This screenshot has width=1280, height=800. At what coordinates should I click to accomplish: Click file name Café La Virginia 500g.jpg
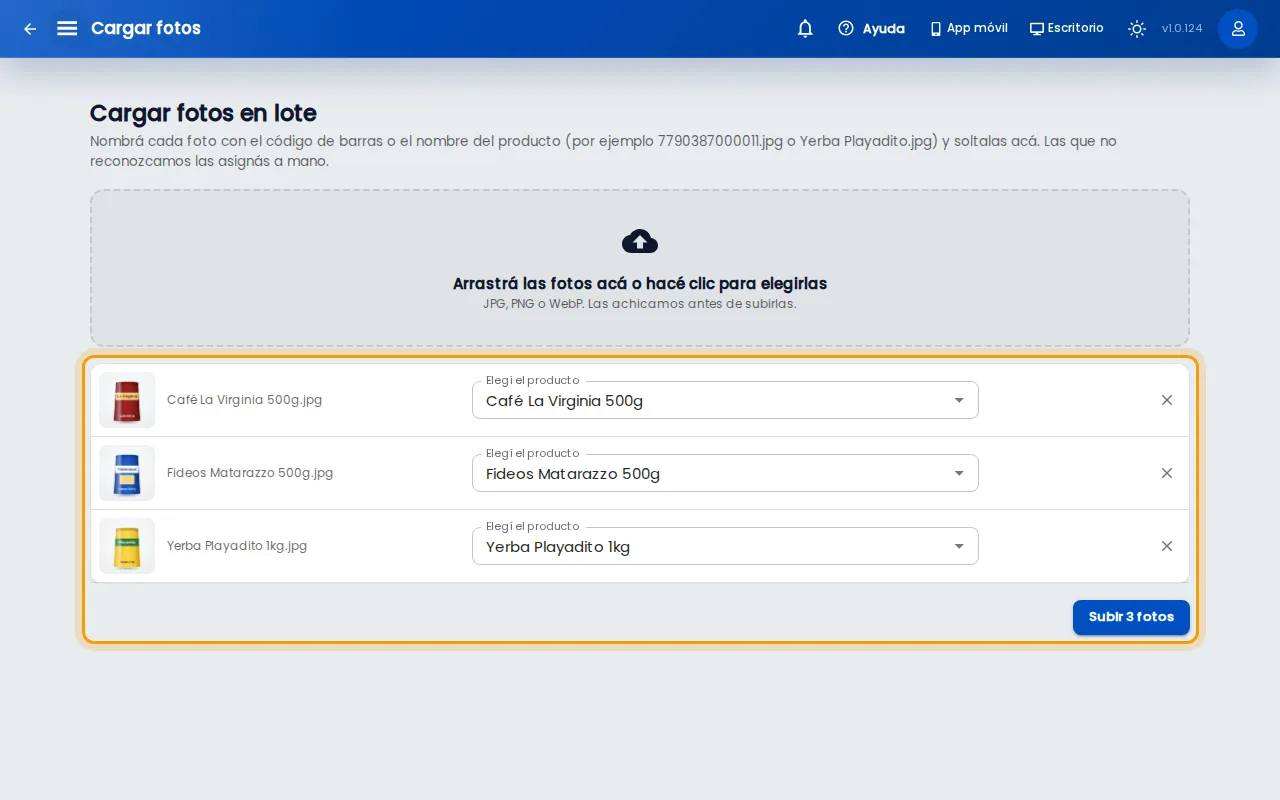pyautogui.click(x=244, y=400)
